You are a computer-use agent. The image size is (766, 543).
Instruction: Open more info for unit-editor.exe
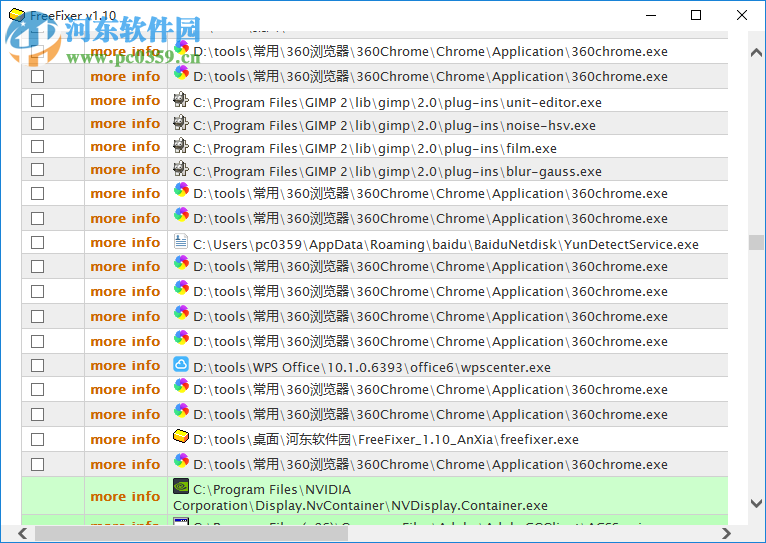(125, 101)
